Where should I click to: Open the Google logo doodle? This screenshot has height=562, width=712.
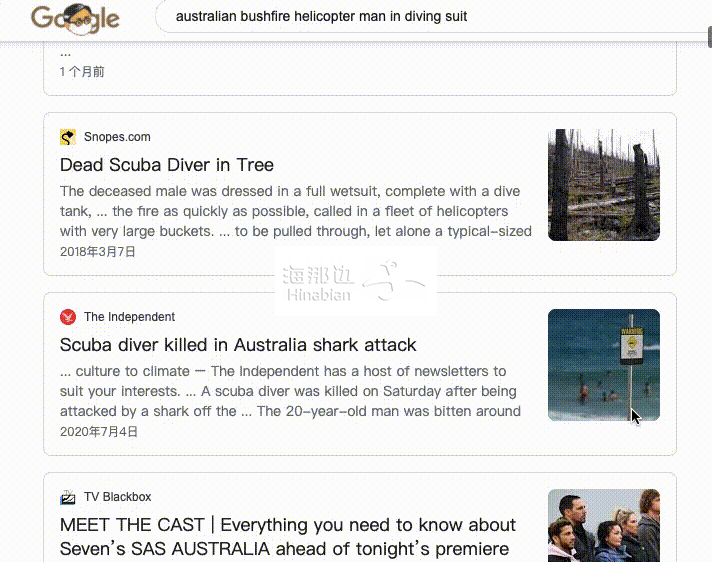point(75,19)
